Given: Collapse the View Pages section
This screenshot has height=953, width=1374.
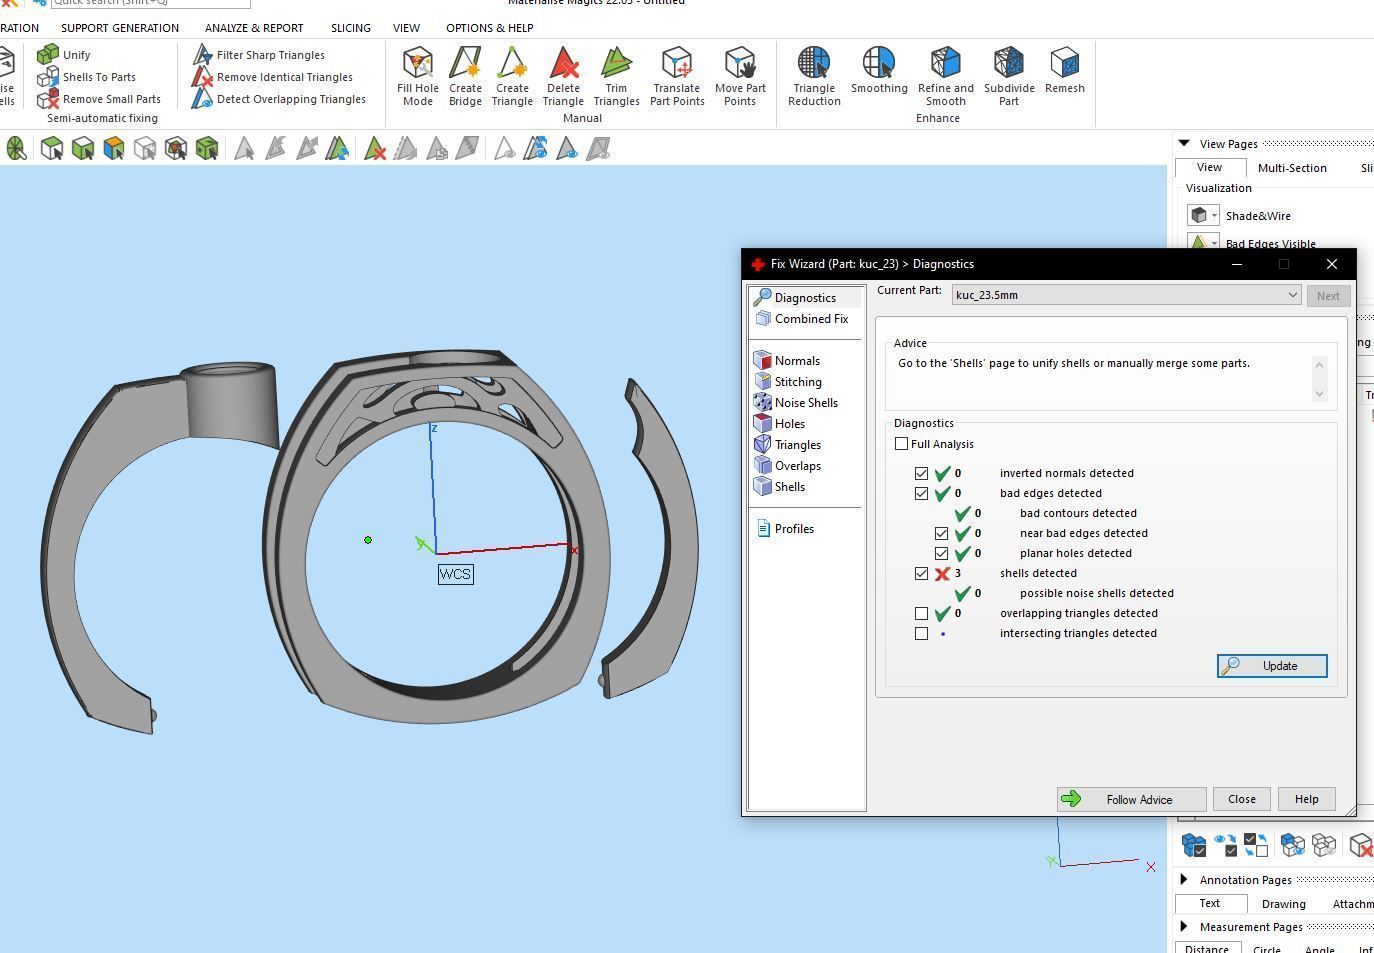Looking at the screenshot, I should tap(1184, 144).
